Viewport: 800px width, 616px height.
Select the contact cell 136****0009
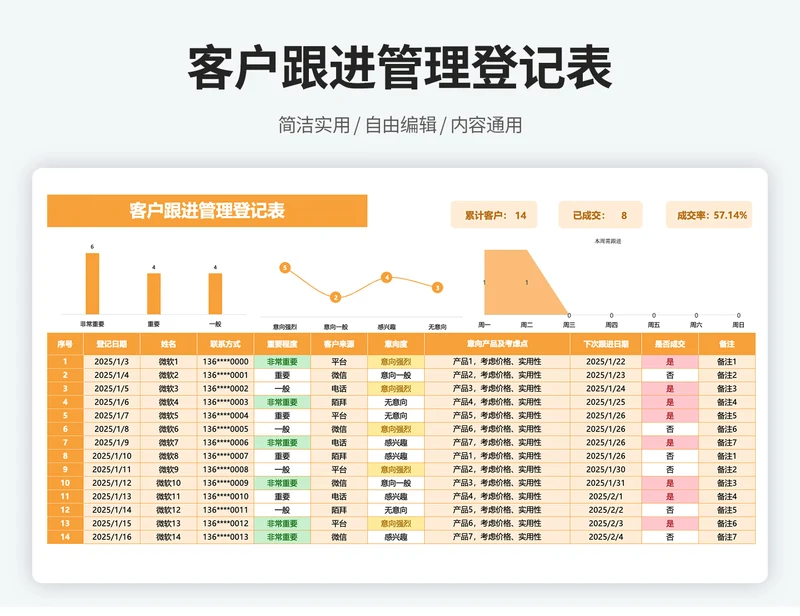pos(226,483)
